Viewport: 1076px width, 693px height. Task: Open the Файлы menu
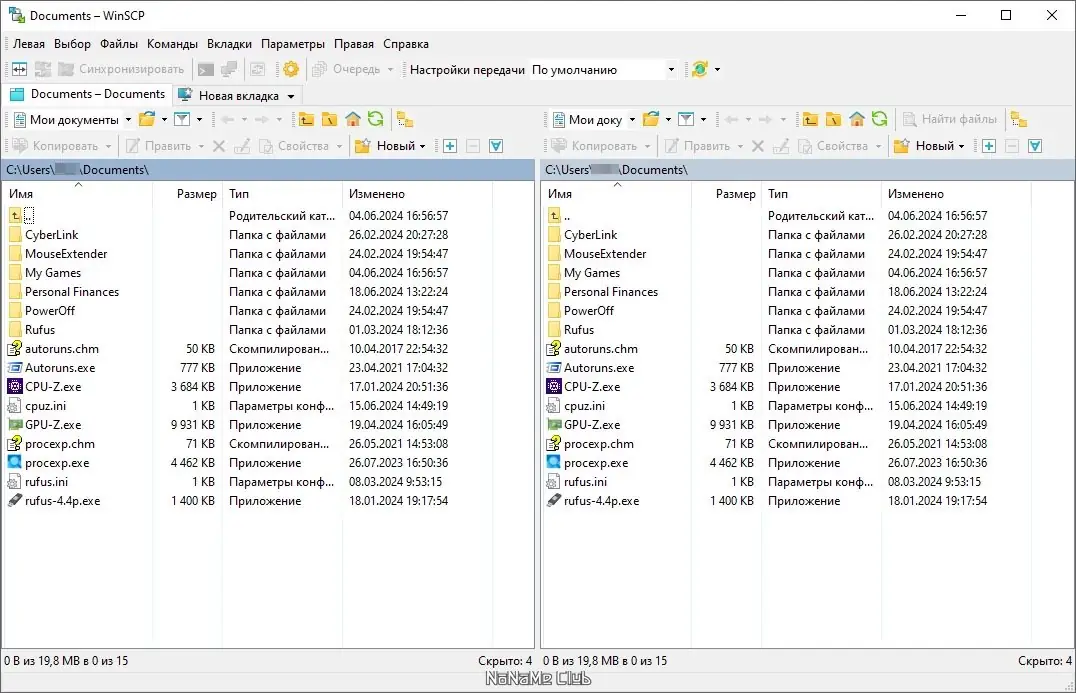119,44
